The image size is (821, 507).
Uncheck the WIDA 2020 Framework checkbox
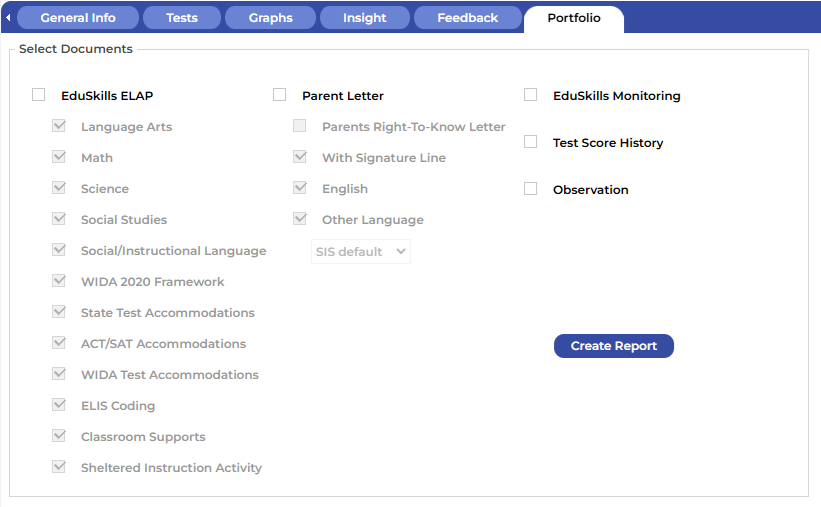coord(59,282)
